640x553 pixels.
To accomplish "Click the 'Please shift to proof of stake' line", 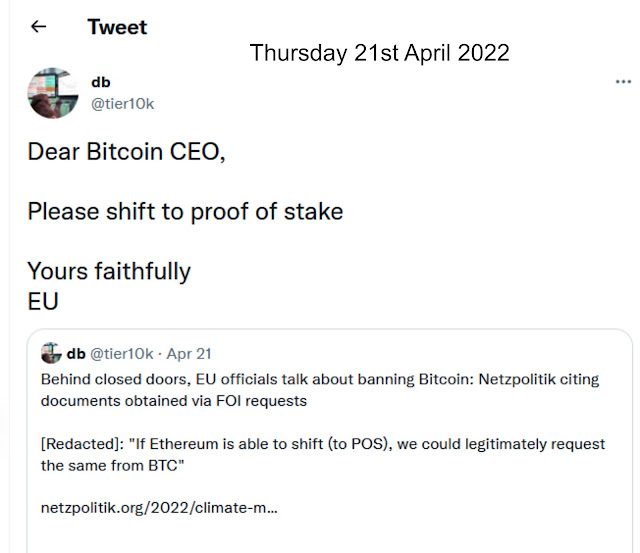I will (x=185, y=212).
